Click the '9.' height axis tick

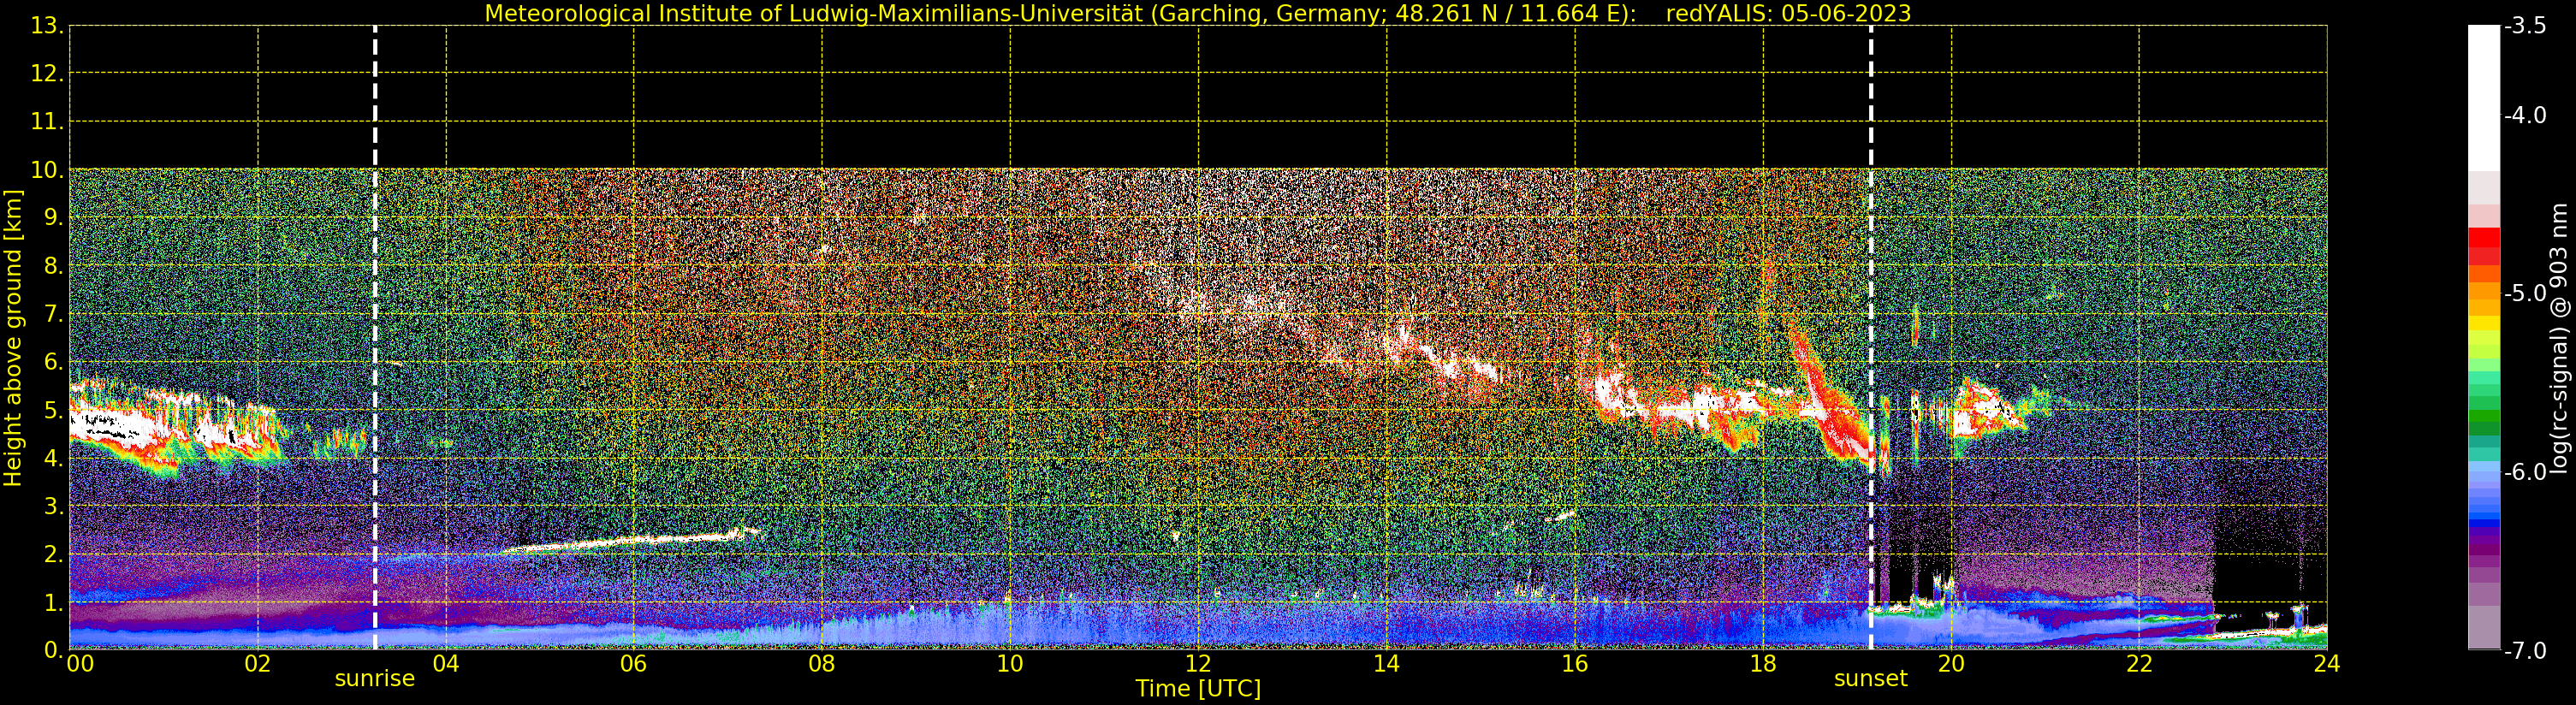tap(54, 218)
